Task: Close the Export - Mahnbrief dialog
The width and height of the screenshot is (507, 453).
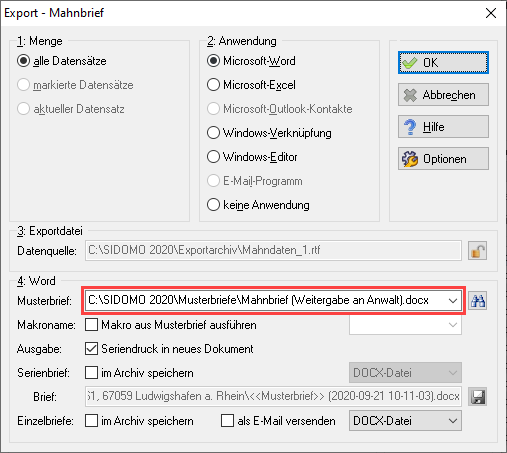Action: (491, 13)
